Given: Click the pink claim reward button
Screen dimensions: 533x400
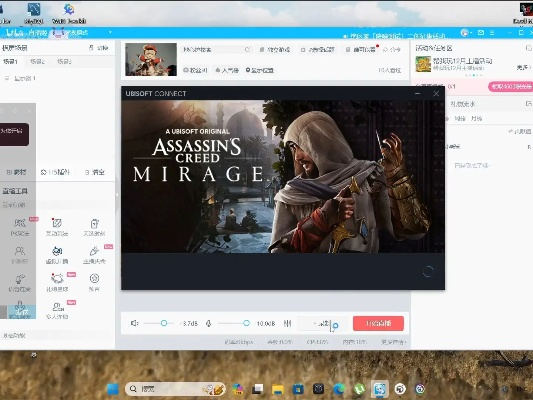Looking at the screenshot, I should pos(510,87).
